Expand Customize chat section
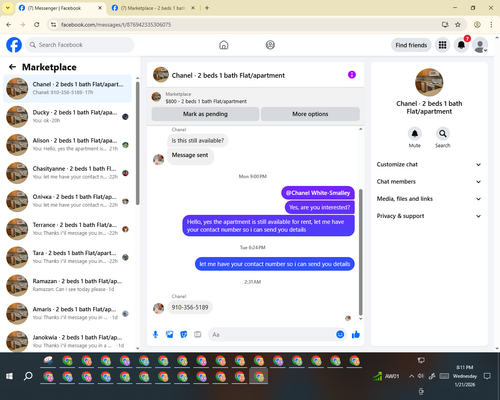 coord(429,164)
